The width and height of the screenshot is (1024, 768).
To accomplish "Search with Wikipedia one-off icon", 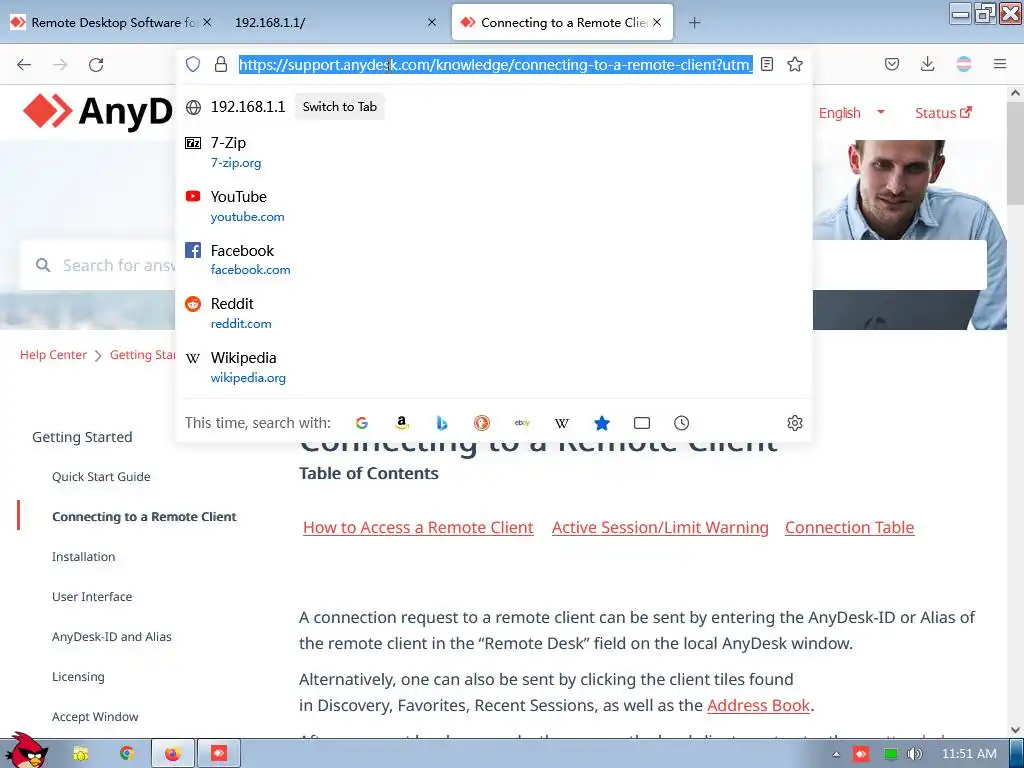I will (x=562, y=423).
